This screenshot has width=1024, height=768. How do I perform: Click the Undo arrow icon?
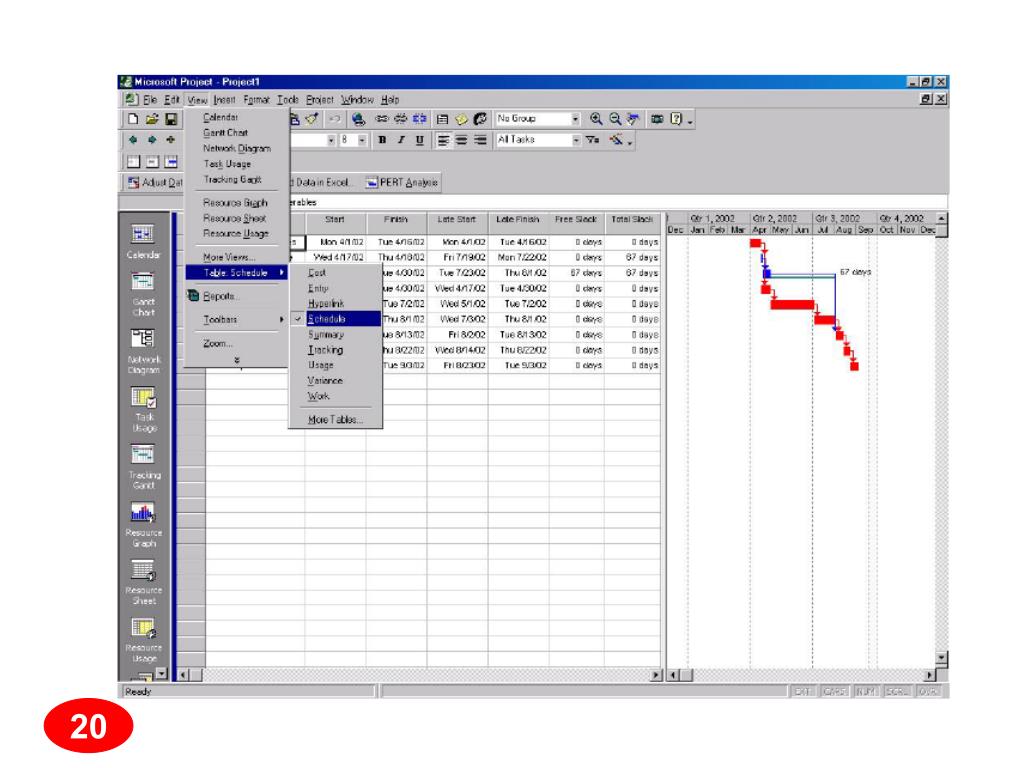(x=334, y=119)
